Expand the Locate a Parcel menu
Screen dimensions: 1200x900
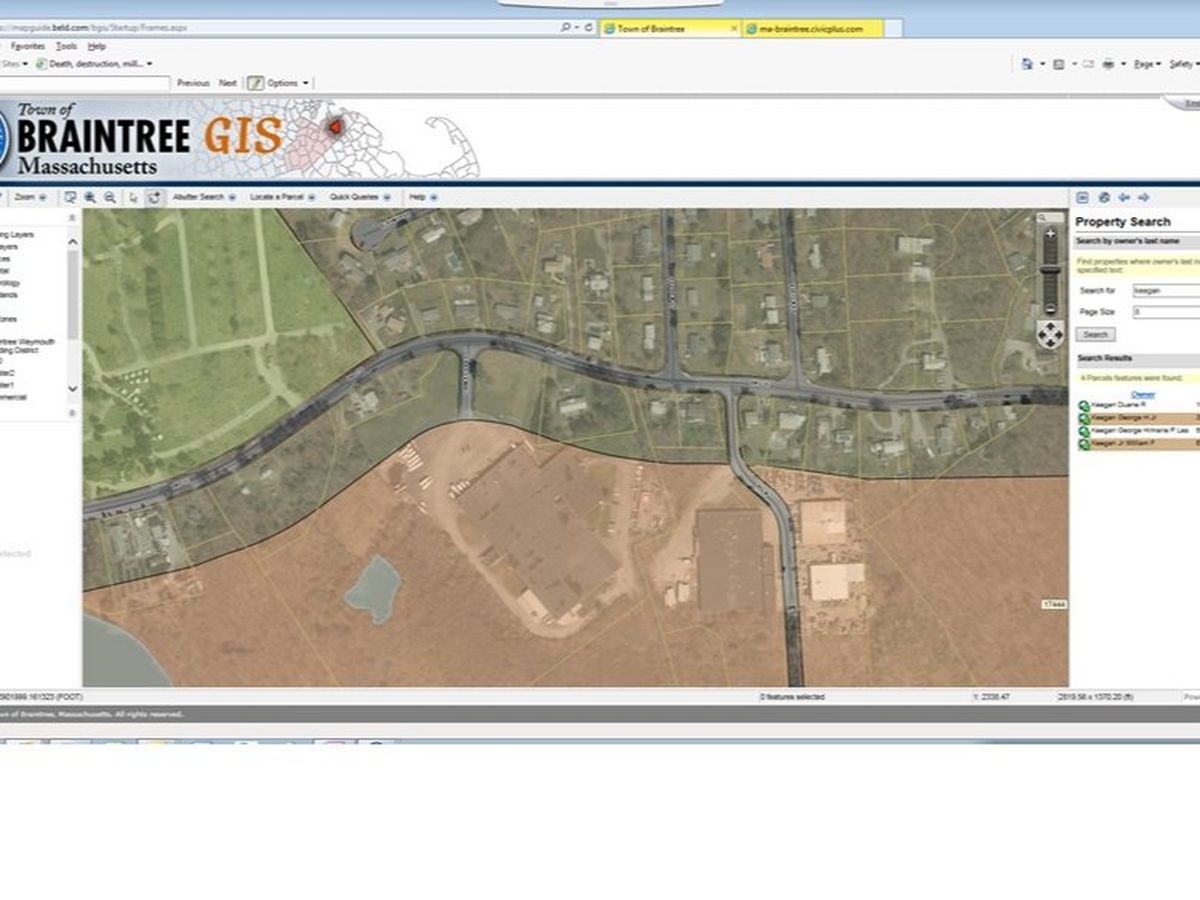pos(282,197)
